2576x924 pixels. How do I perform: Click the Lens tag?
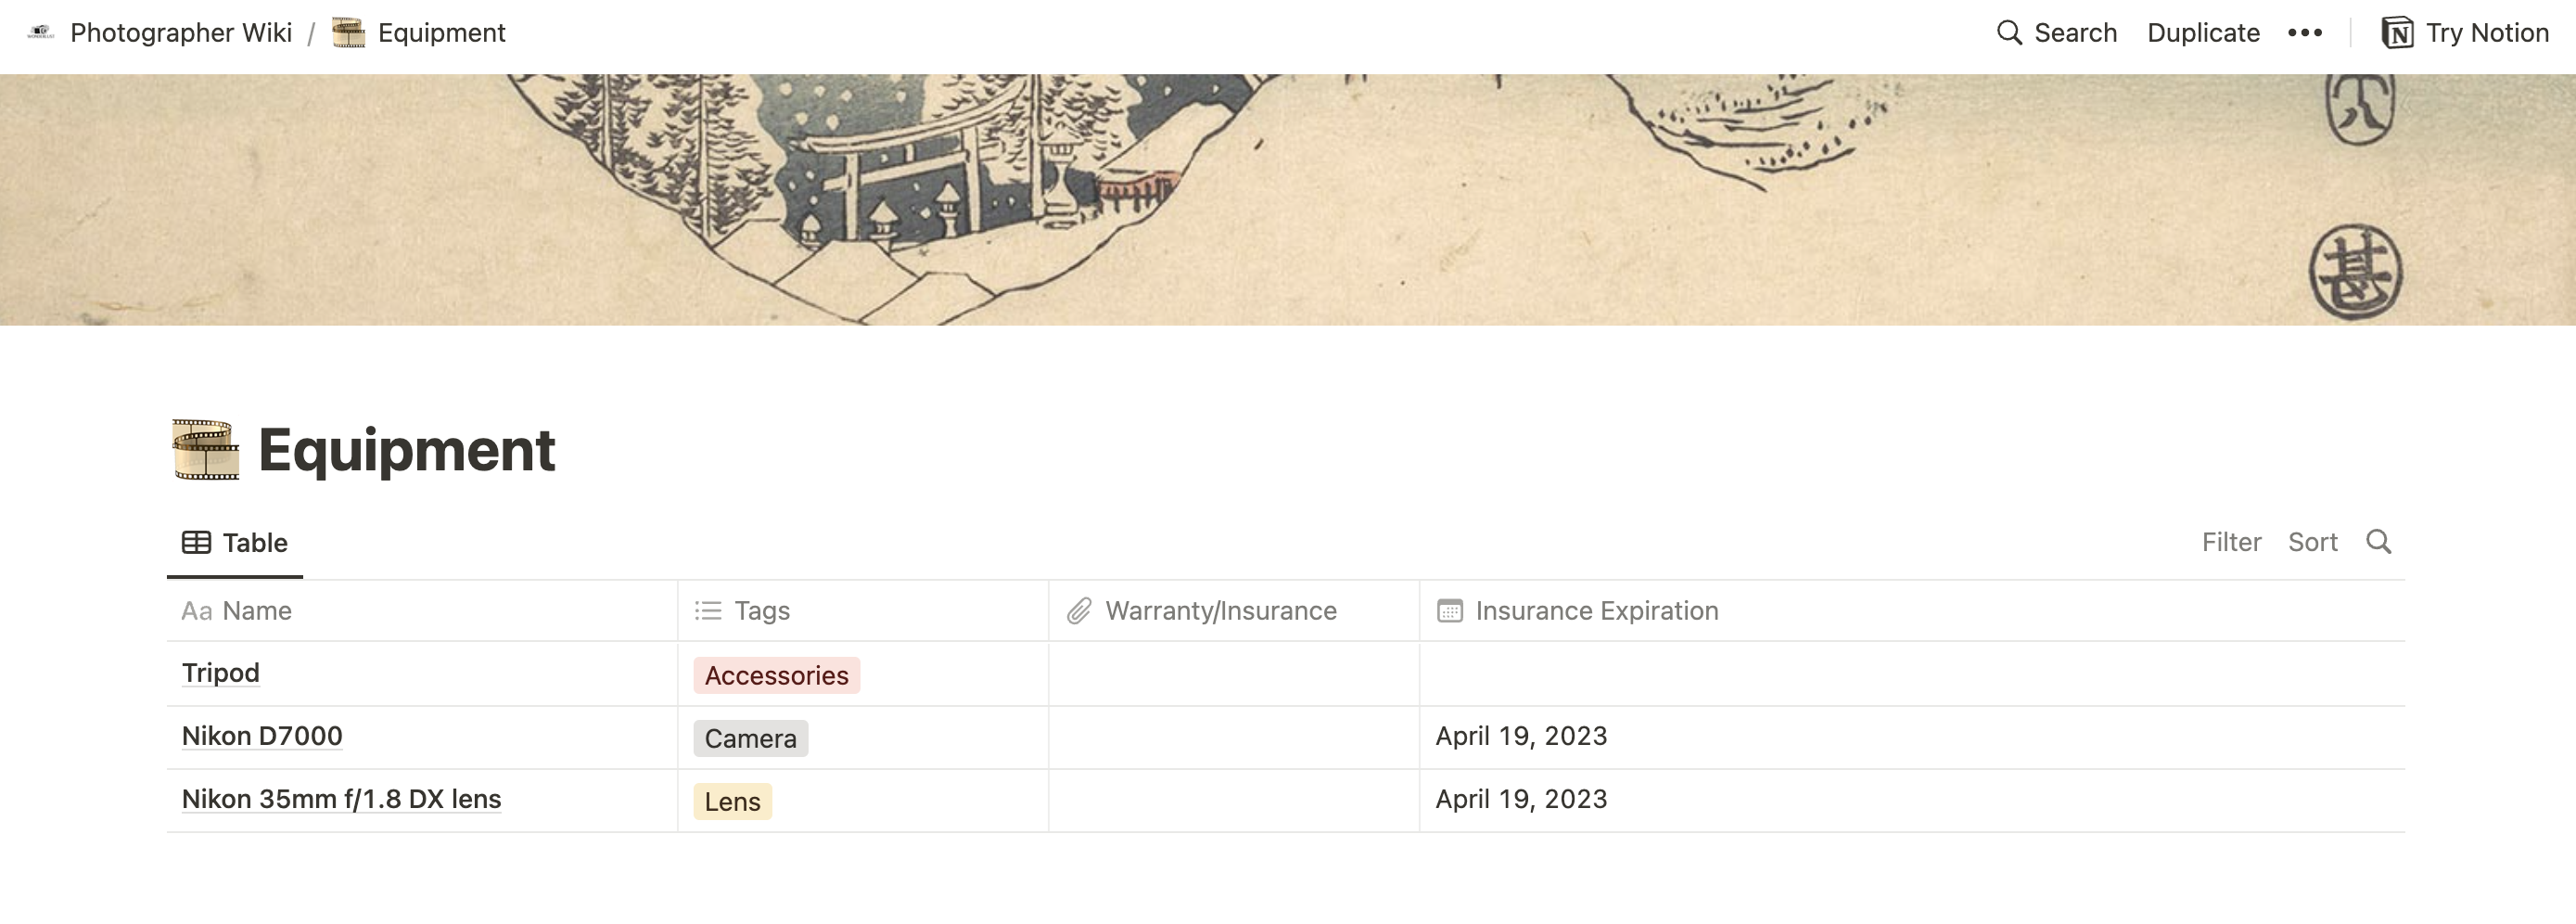click(733, 802)
